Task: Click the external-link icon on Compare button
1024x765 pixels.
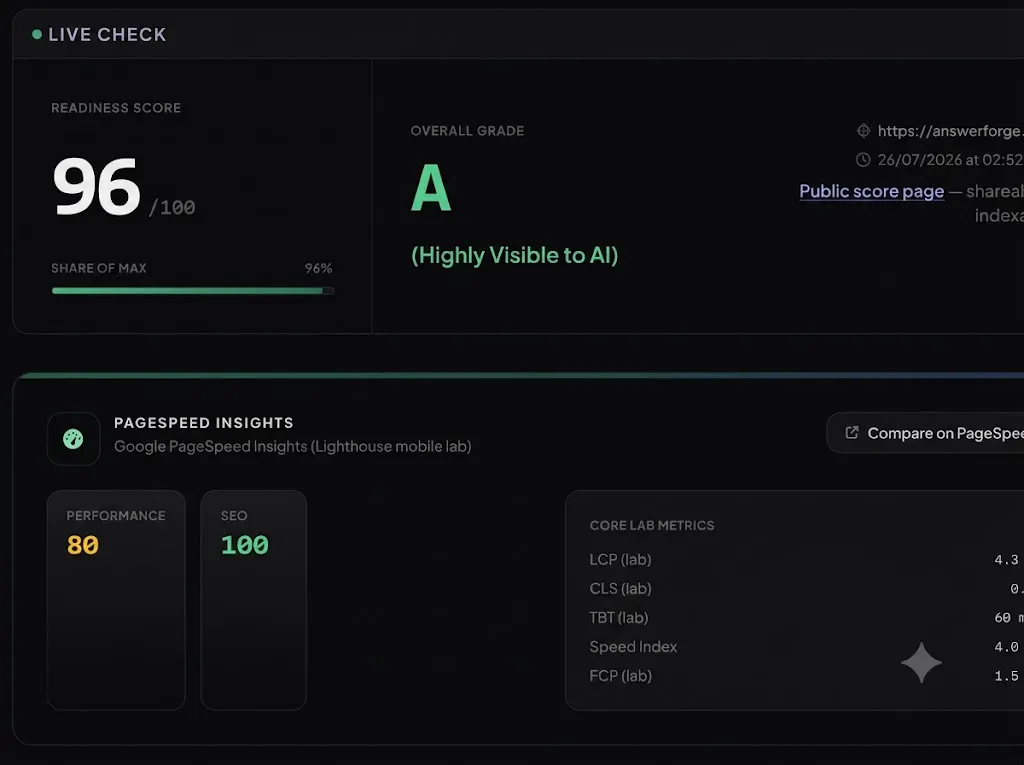Action: 852,432
